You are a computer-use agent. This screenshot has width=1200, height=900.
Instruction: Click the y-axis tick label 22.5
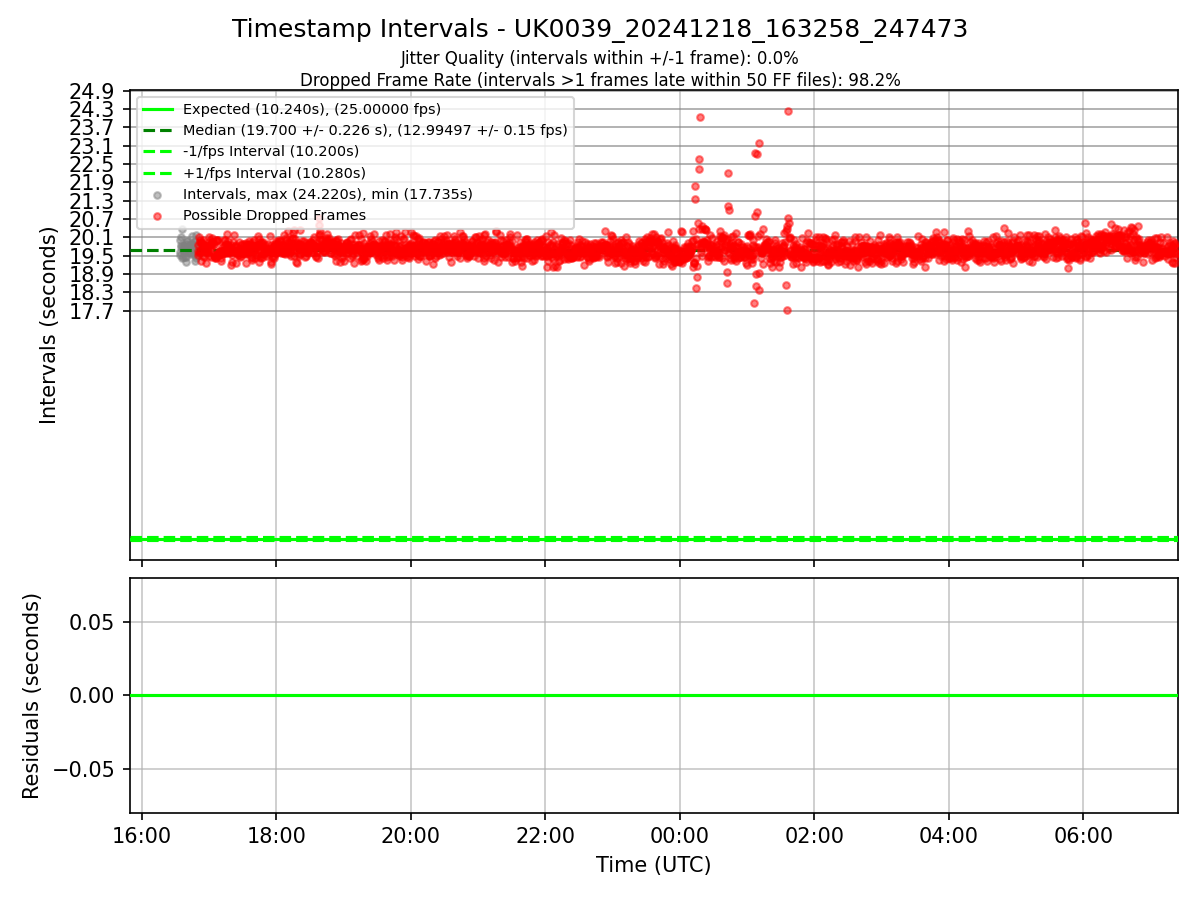[x=92, y=164]
